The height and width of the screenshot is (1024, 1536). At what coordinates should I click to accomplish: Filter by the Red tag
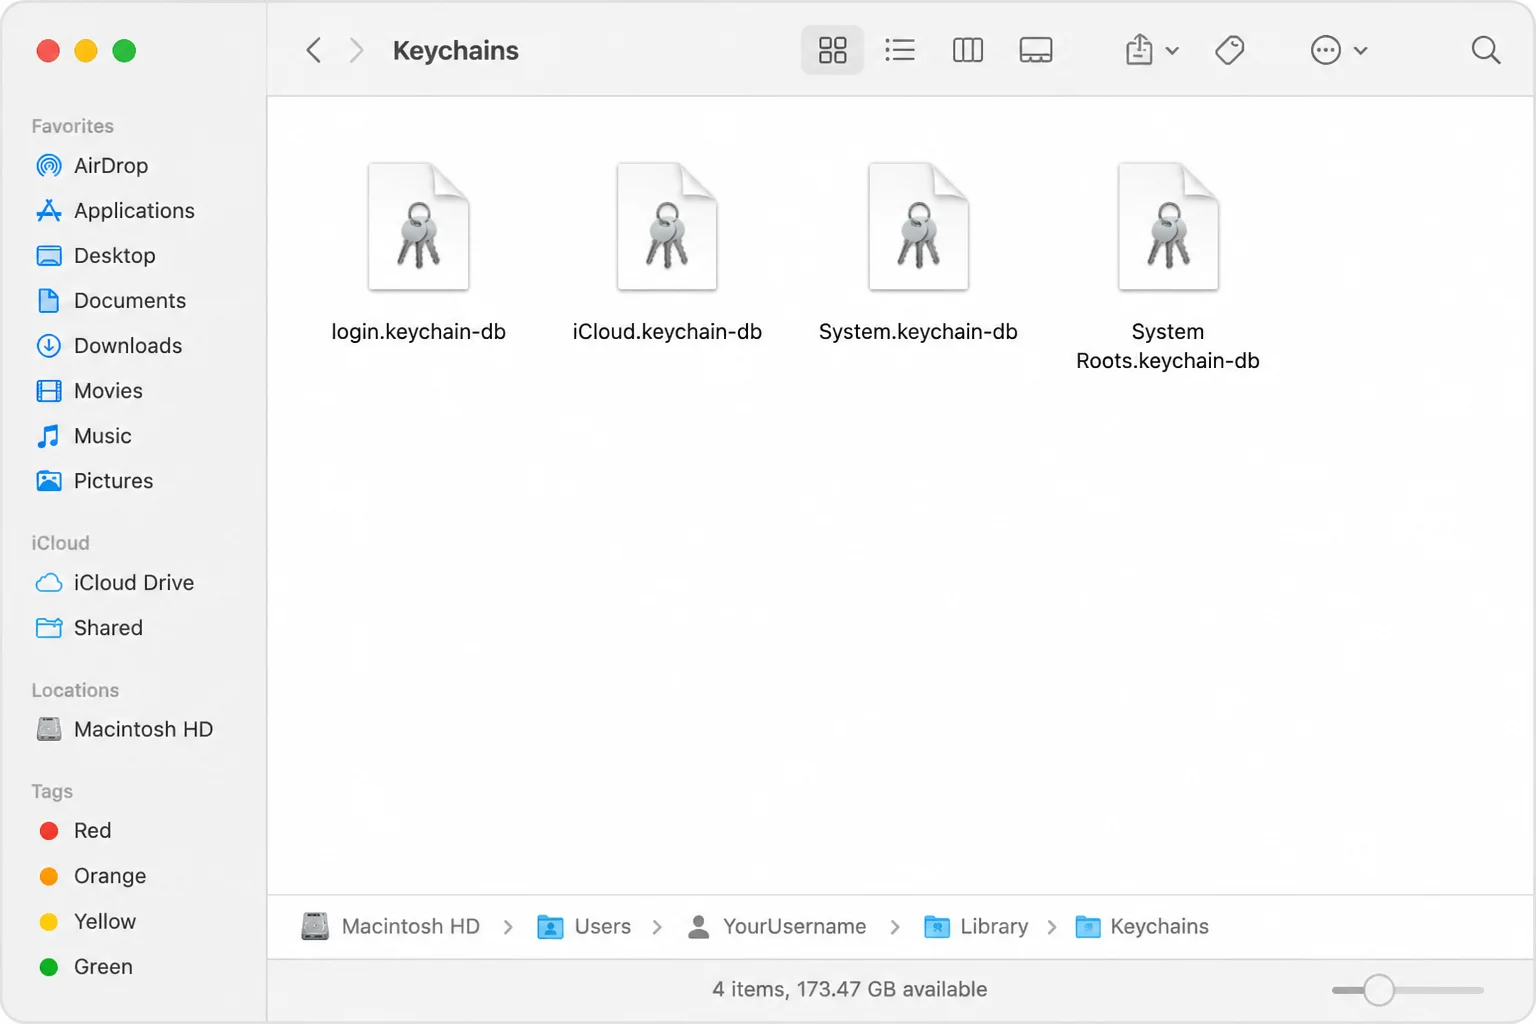75,831
